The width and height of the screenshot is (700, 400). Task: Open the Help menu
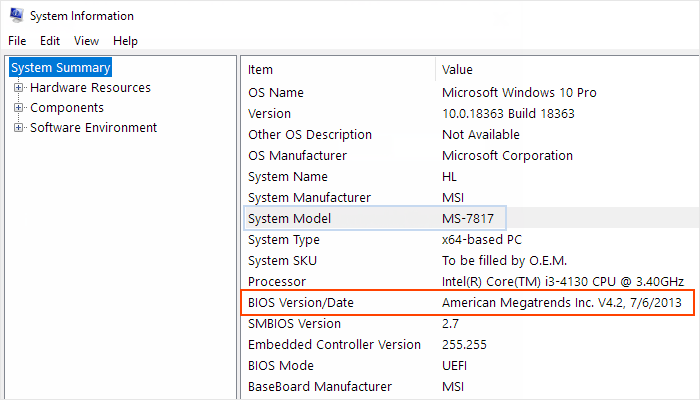[x=125, y=41]
